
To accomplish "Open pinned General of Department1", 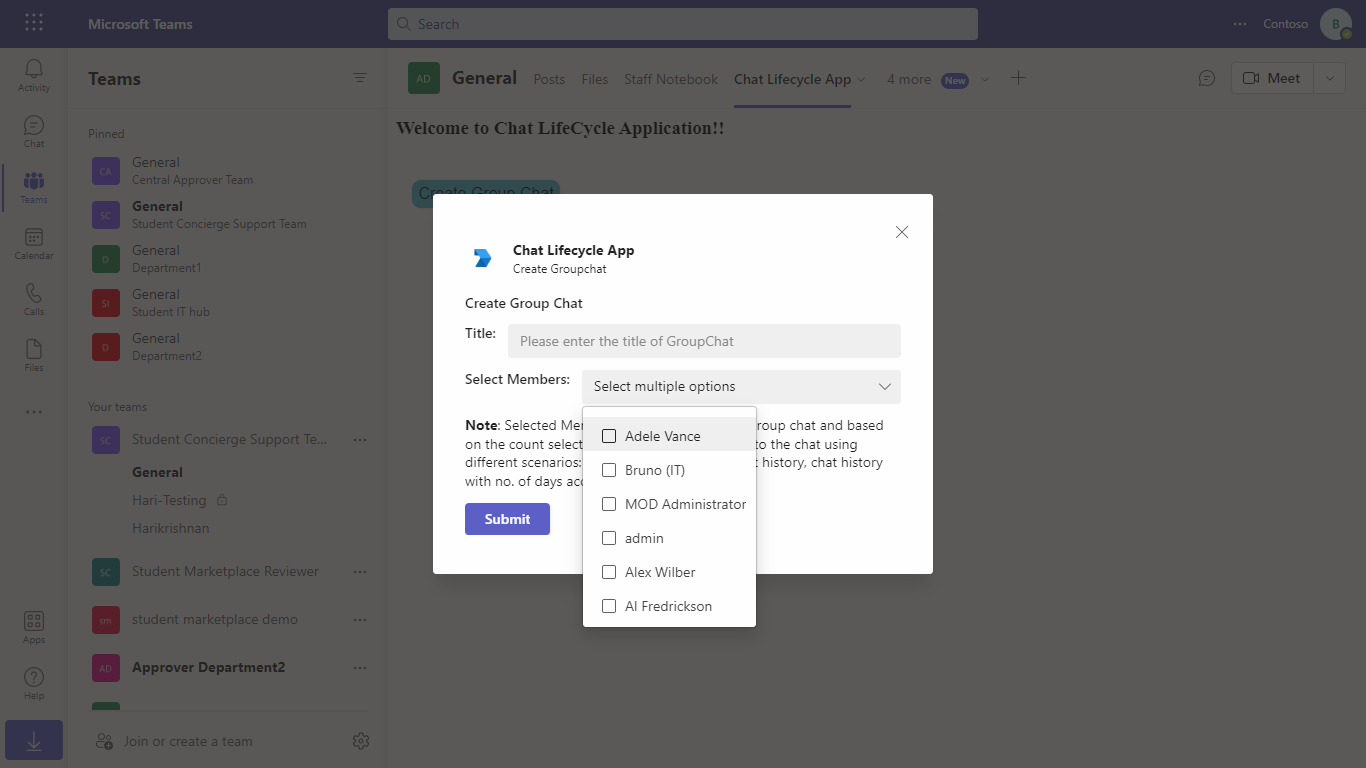I will point(228,259).
